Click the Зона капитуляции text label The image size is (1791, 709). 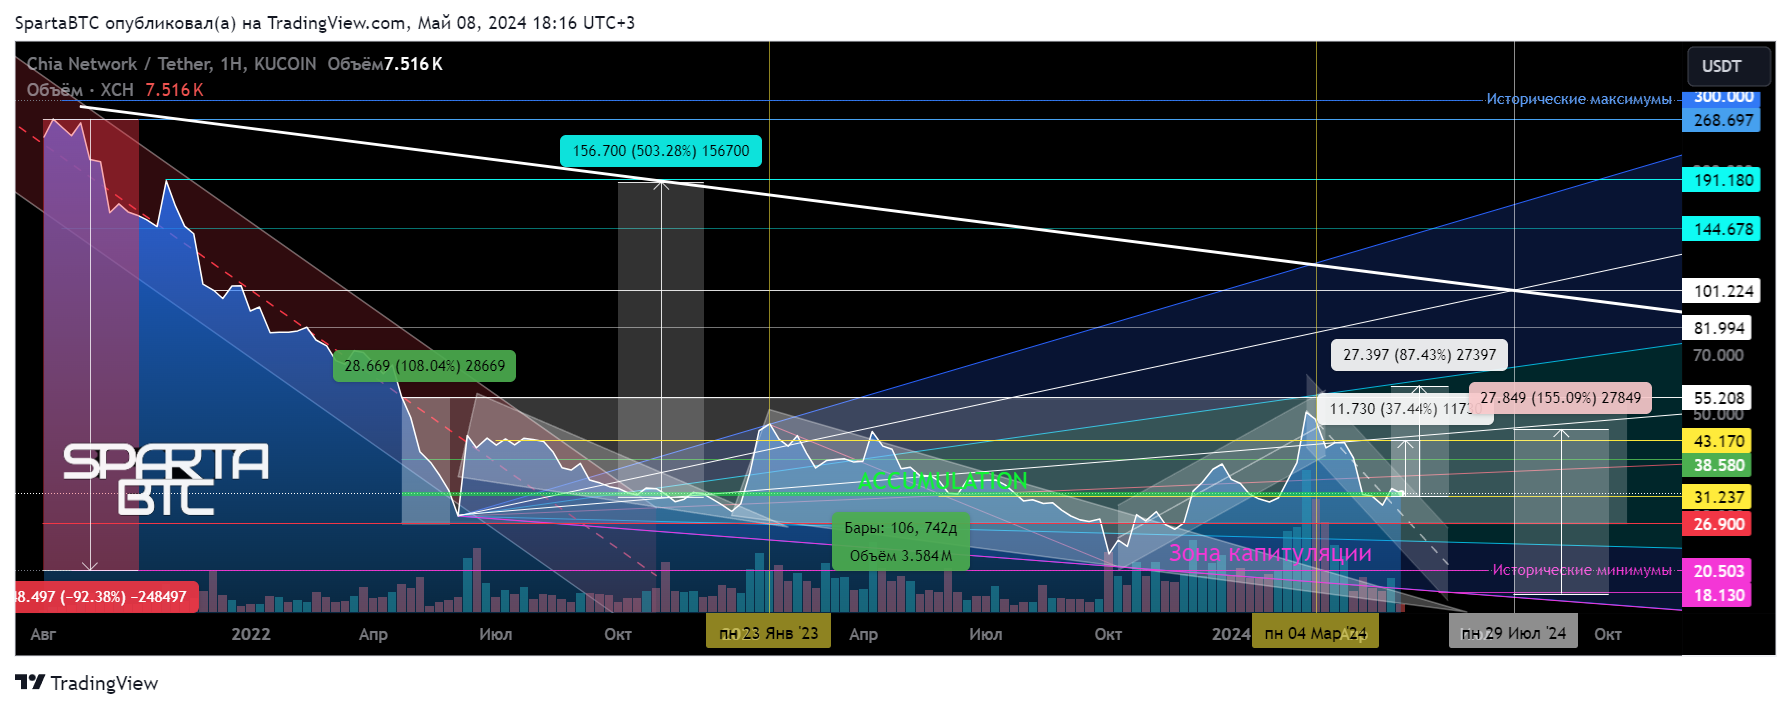coord(1270,553)
